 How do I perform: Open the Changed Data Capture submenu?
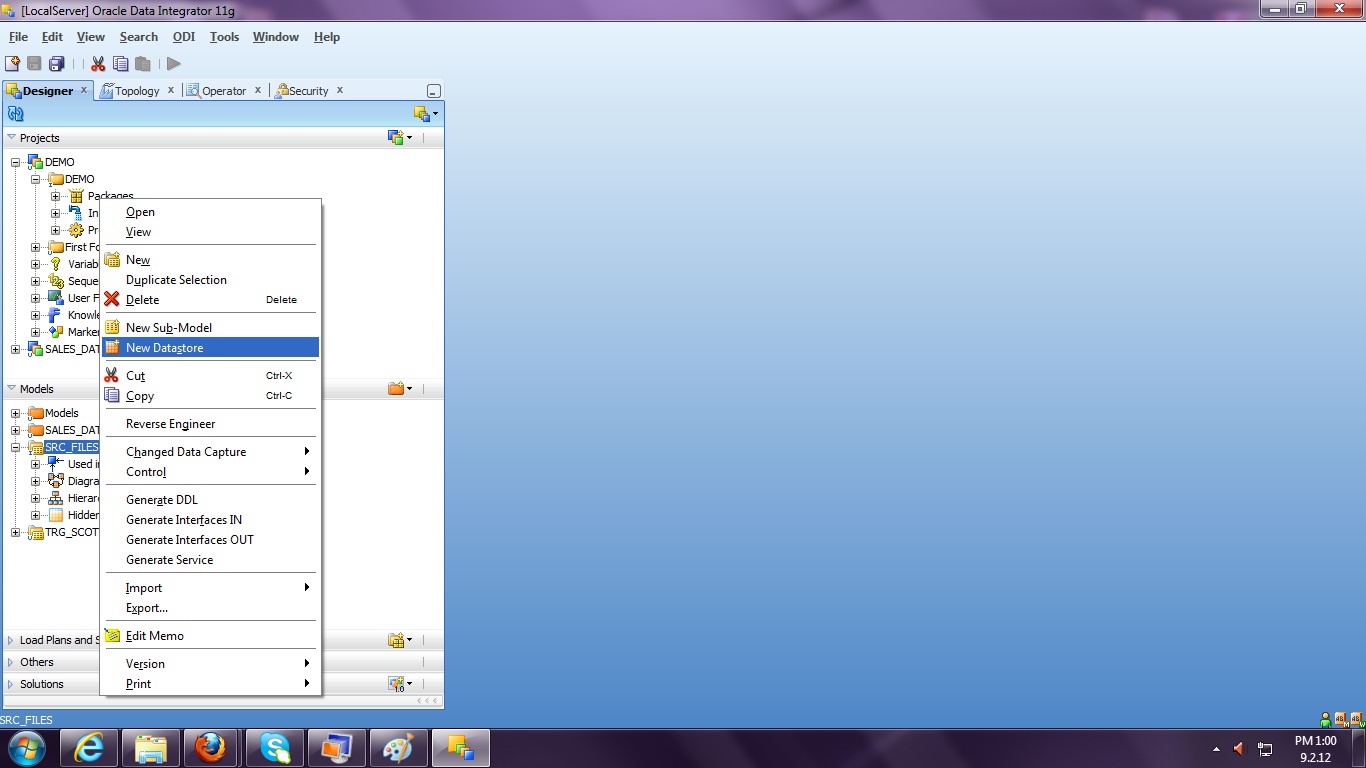(210, 452)
